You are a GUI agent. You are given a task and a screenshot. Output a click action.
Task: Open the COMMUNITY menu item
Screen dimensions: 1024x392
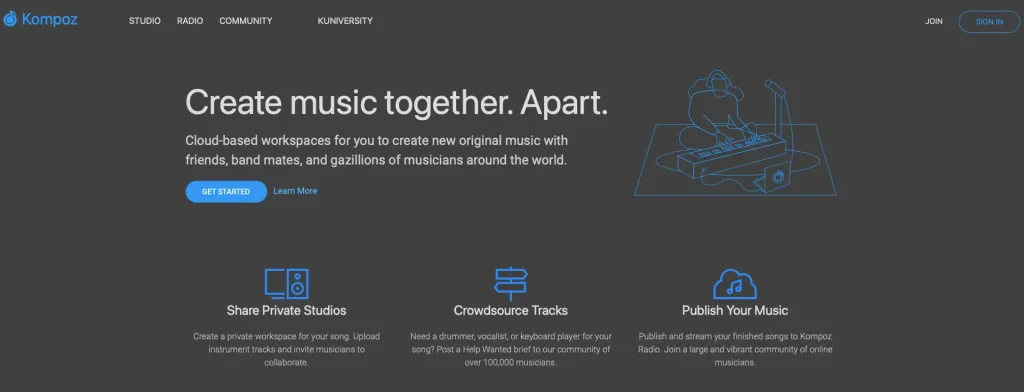246,21
